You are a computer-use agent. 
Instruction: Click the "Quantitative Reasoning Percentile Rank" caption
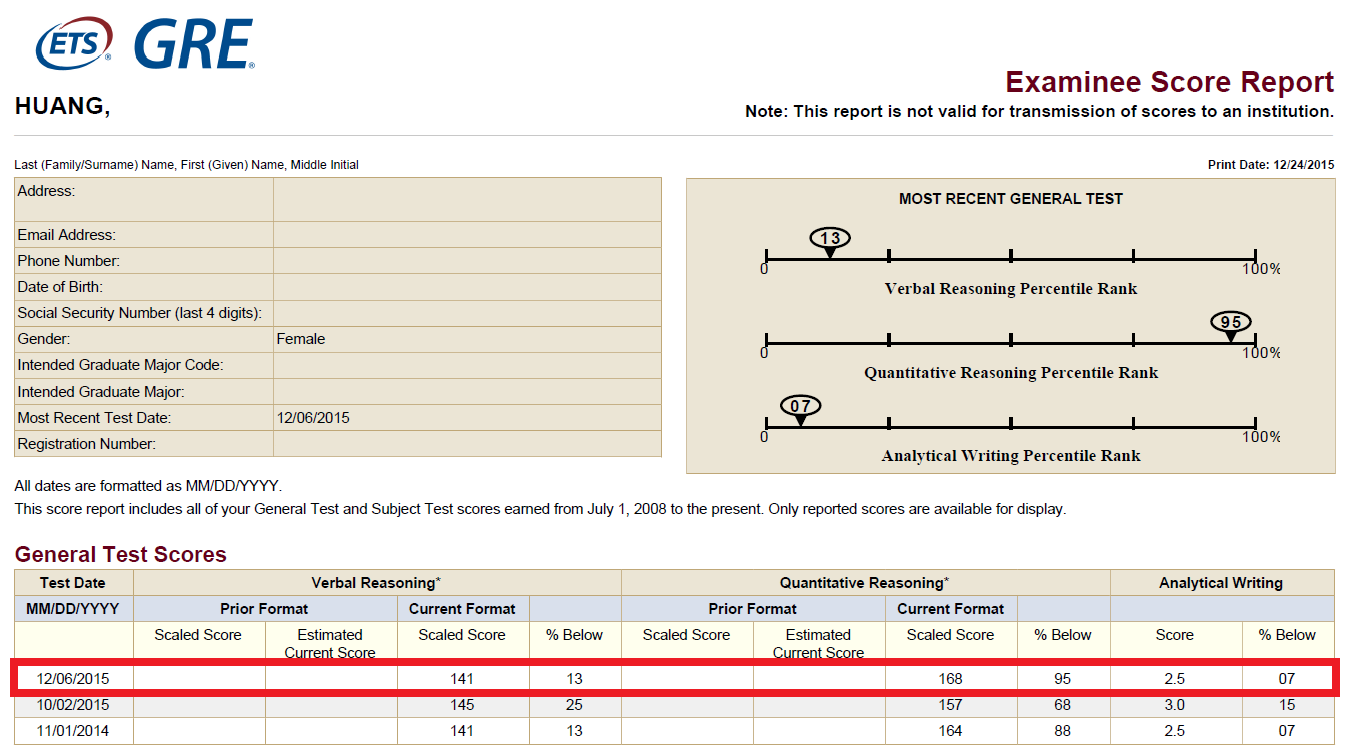tap(1011, 373)
